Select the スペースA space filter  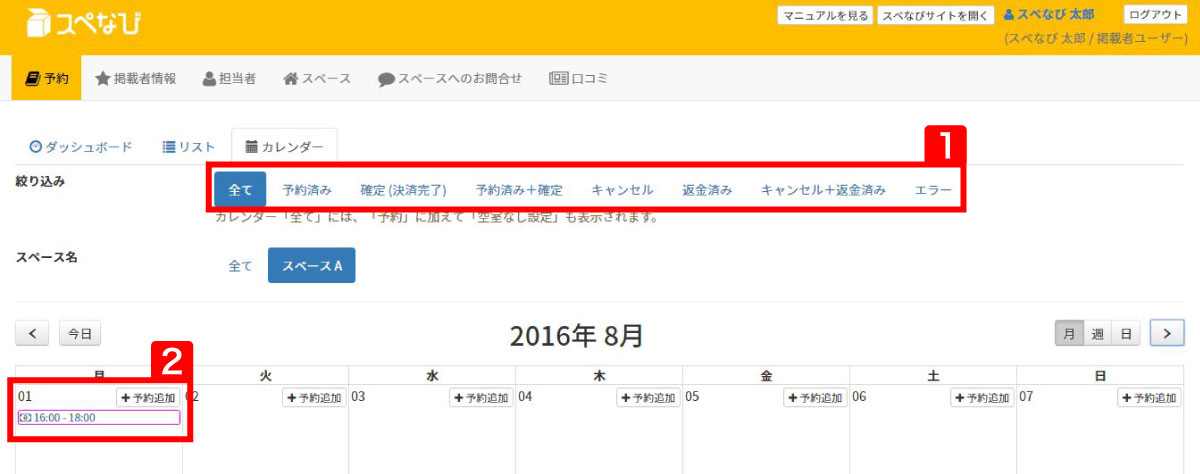coord(312,266)
